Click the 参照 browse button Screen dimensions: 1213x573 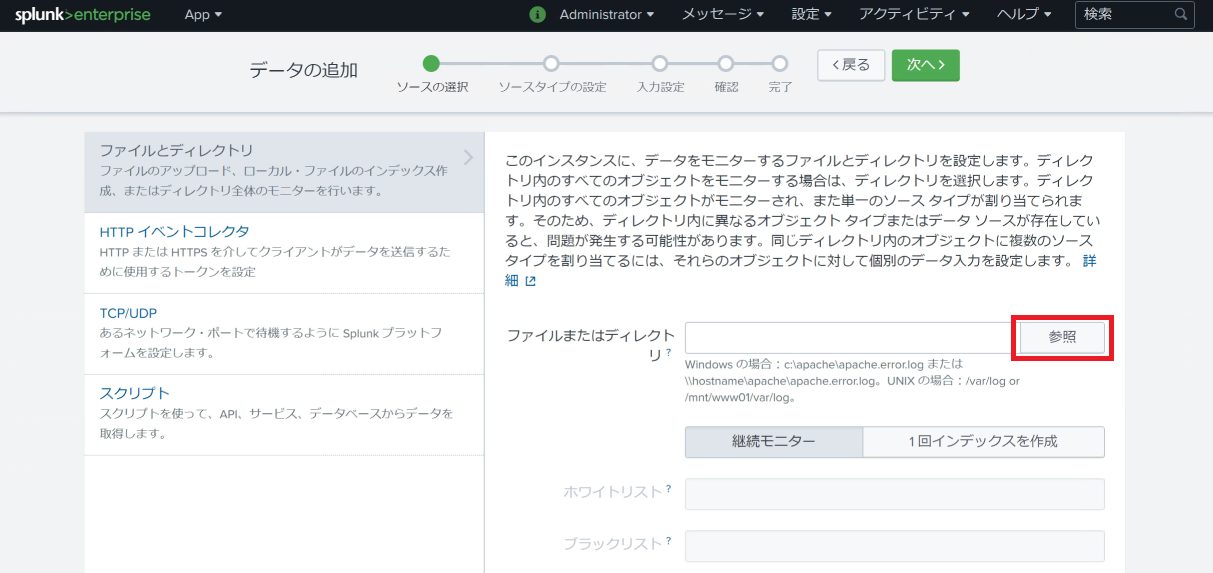point(1063,337)
